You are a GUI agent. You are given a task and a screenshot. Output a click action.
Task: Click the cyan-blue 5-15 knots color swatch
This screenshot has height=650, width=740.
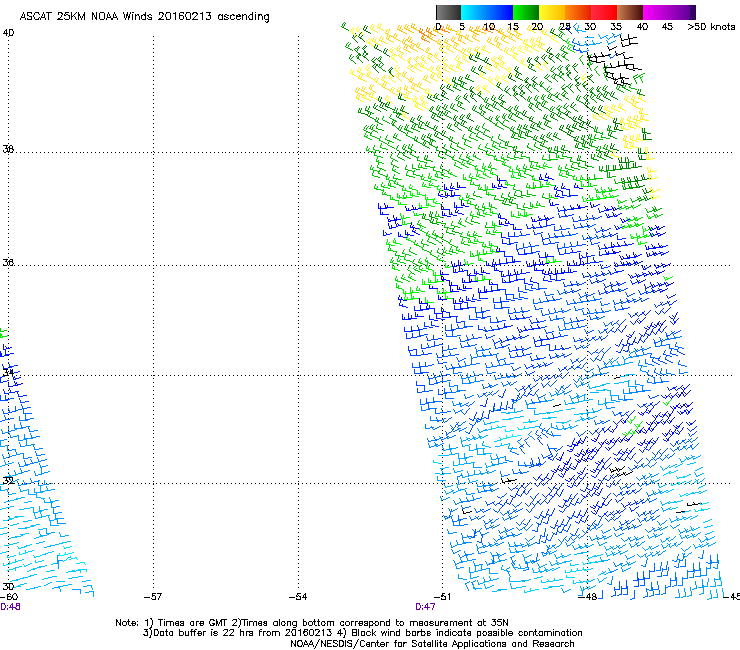(487, 12)
